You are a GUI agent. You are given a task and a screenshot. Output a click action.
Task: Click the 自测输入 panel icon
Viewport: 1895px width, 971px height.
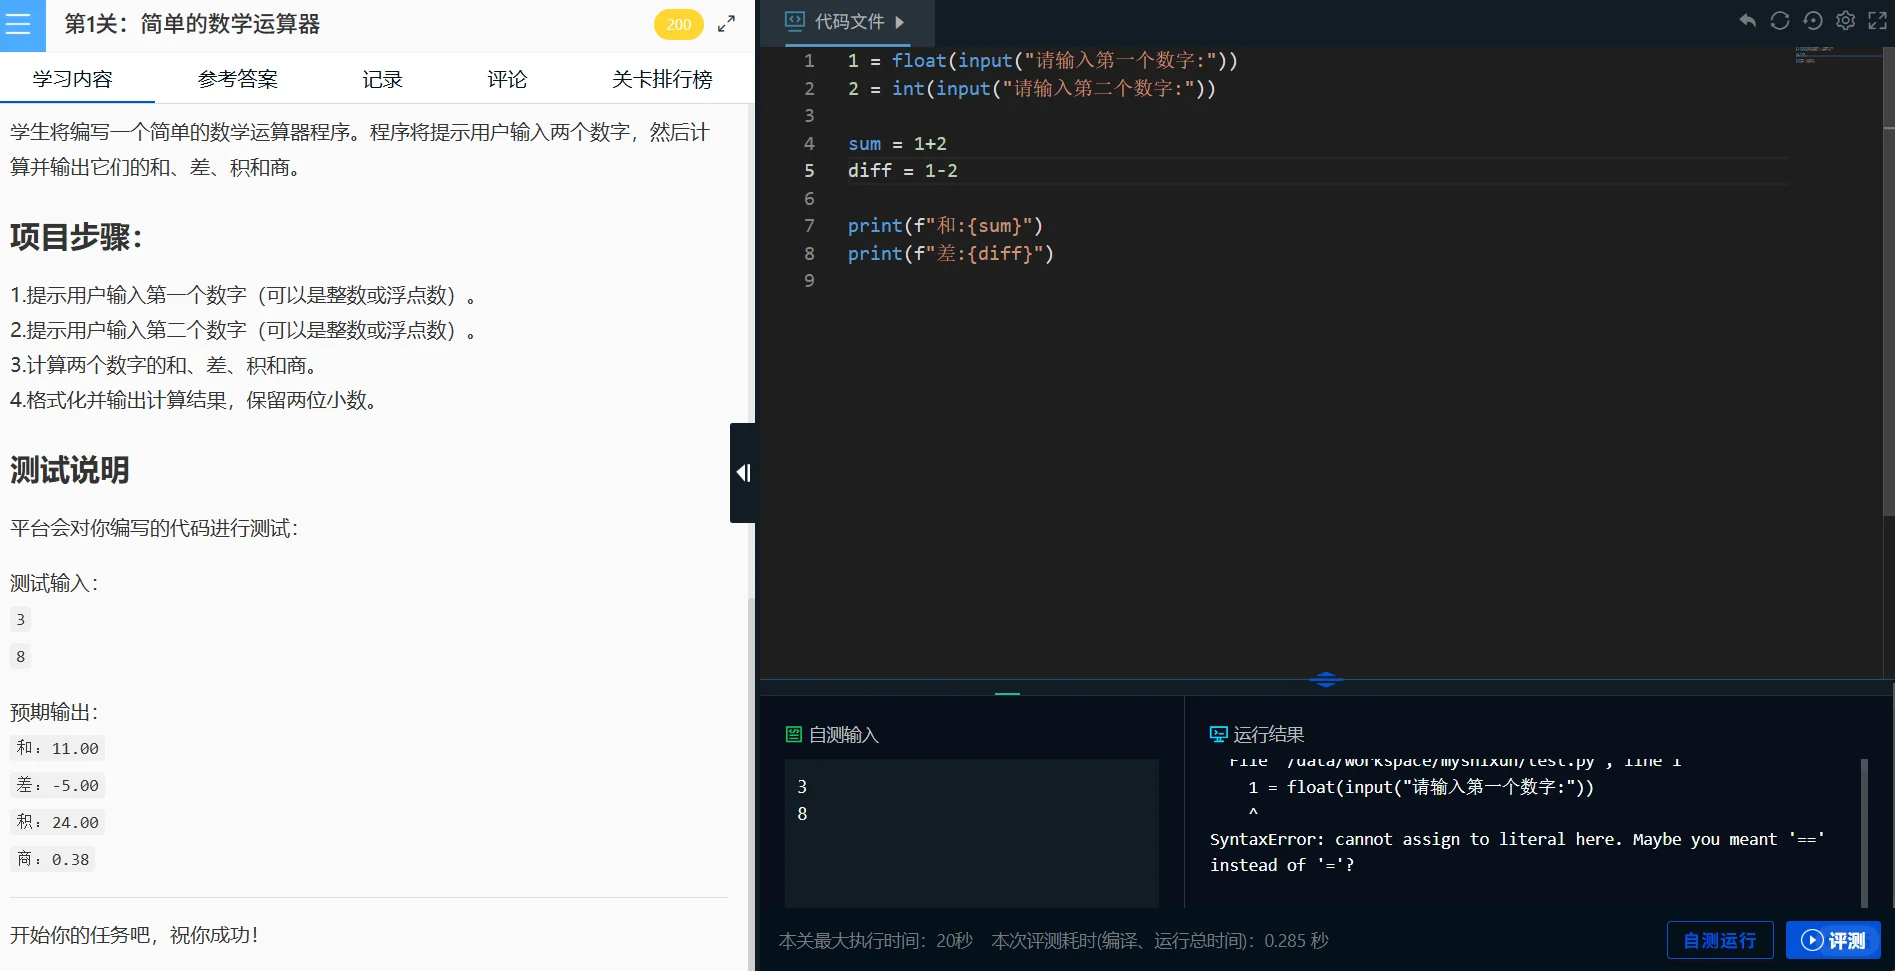click(x=792, y=733)
